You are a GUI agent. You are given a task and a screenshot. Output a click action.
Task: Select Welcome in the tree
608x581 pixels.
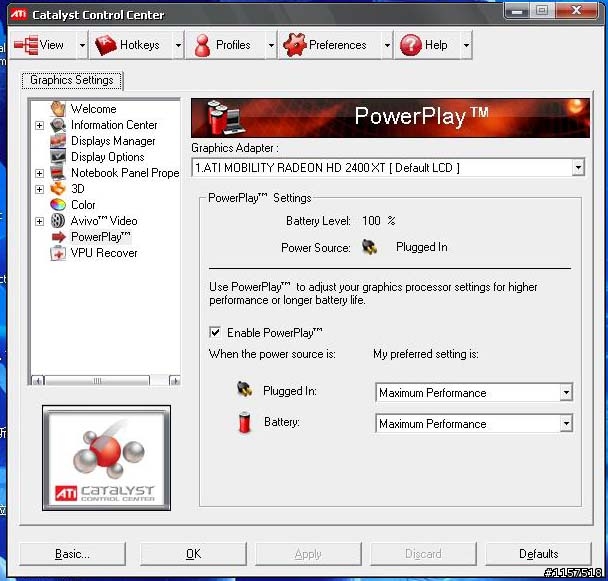click(x=93, y=109)
